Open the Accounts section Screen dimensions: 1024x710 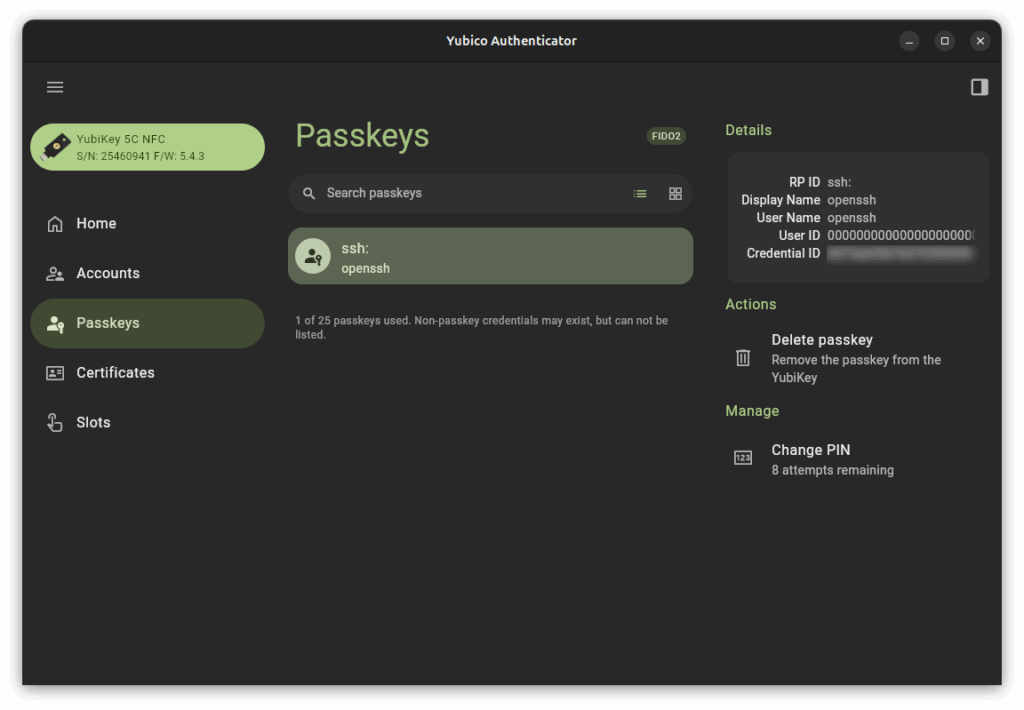tap(107, 273)
